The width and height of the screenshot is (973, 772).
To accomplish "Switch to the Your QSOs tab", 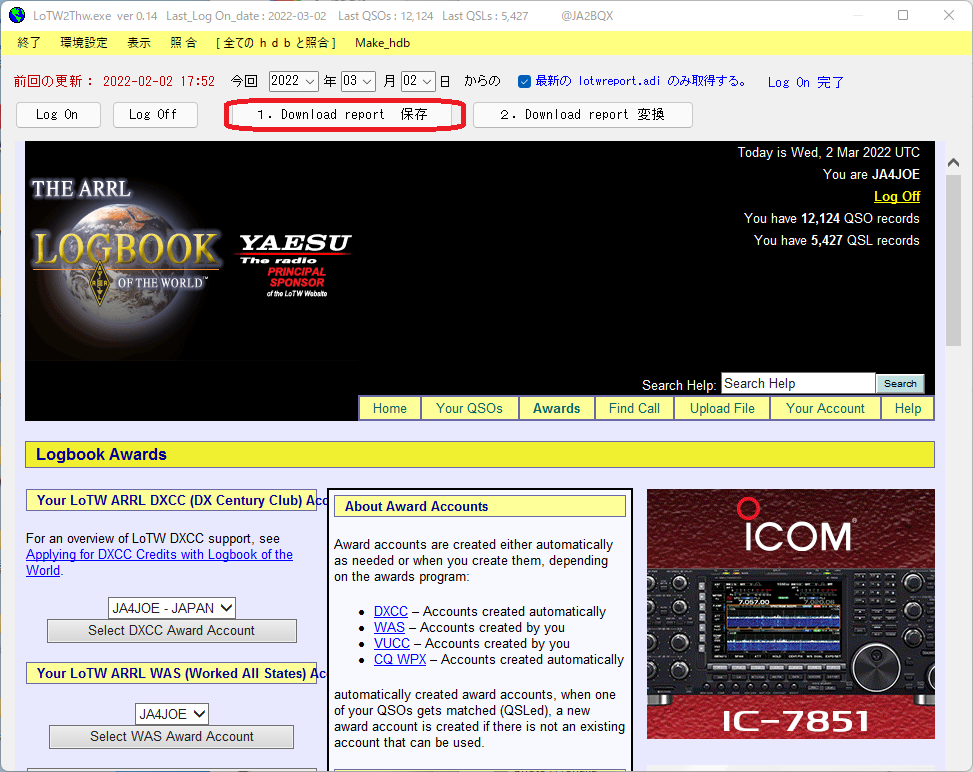I will point(469,408).
